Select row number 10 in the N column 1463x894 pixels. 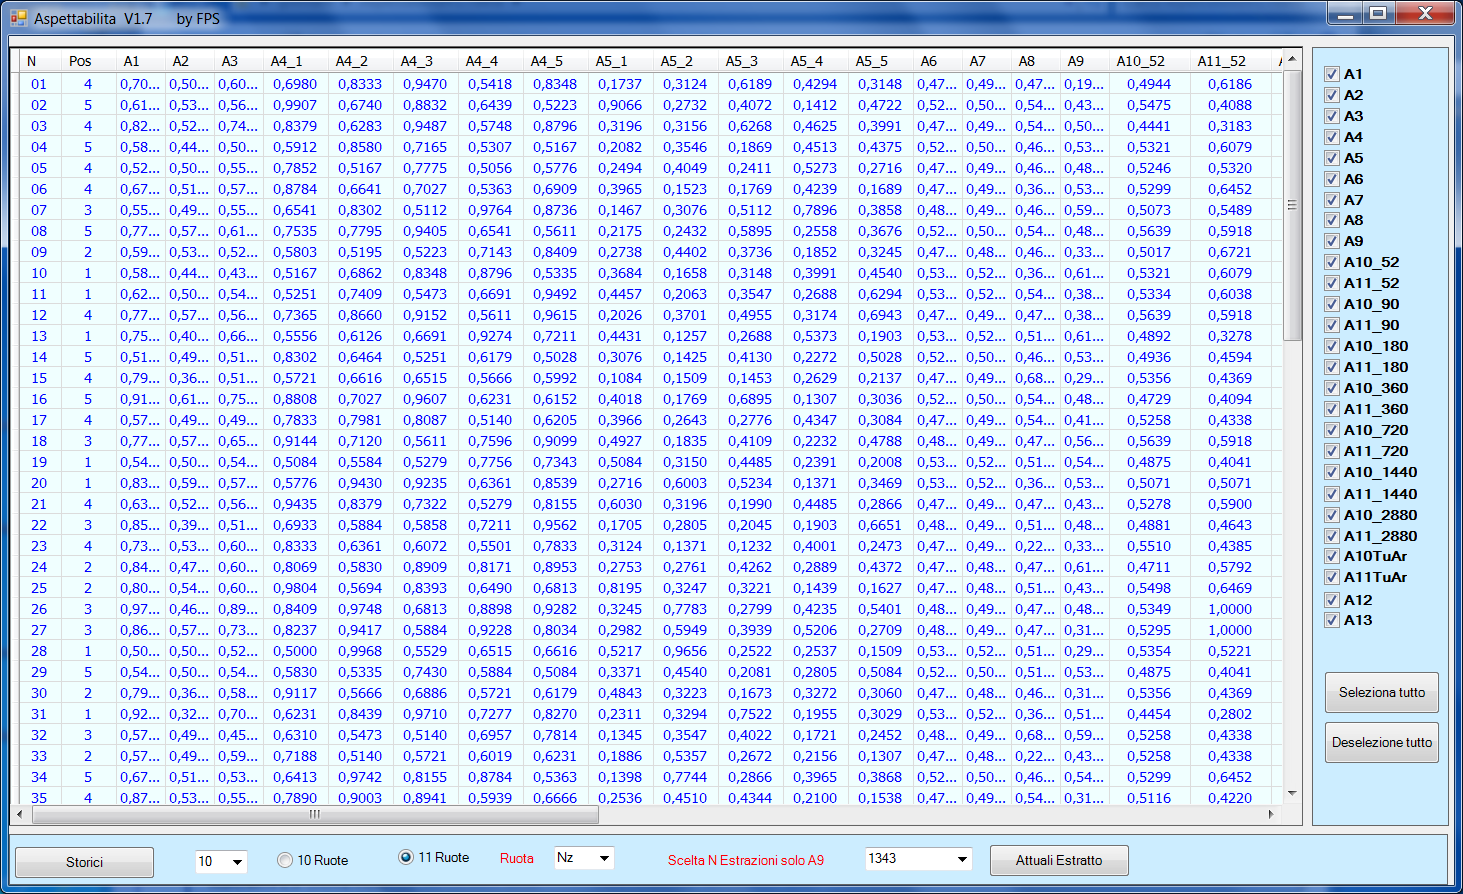(x=39, y=273)
